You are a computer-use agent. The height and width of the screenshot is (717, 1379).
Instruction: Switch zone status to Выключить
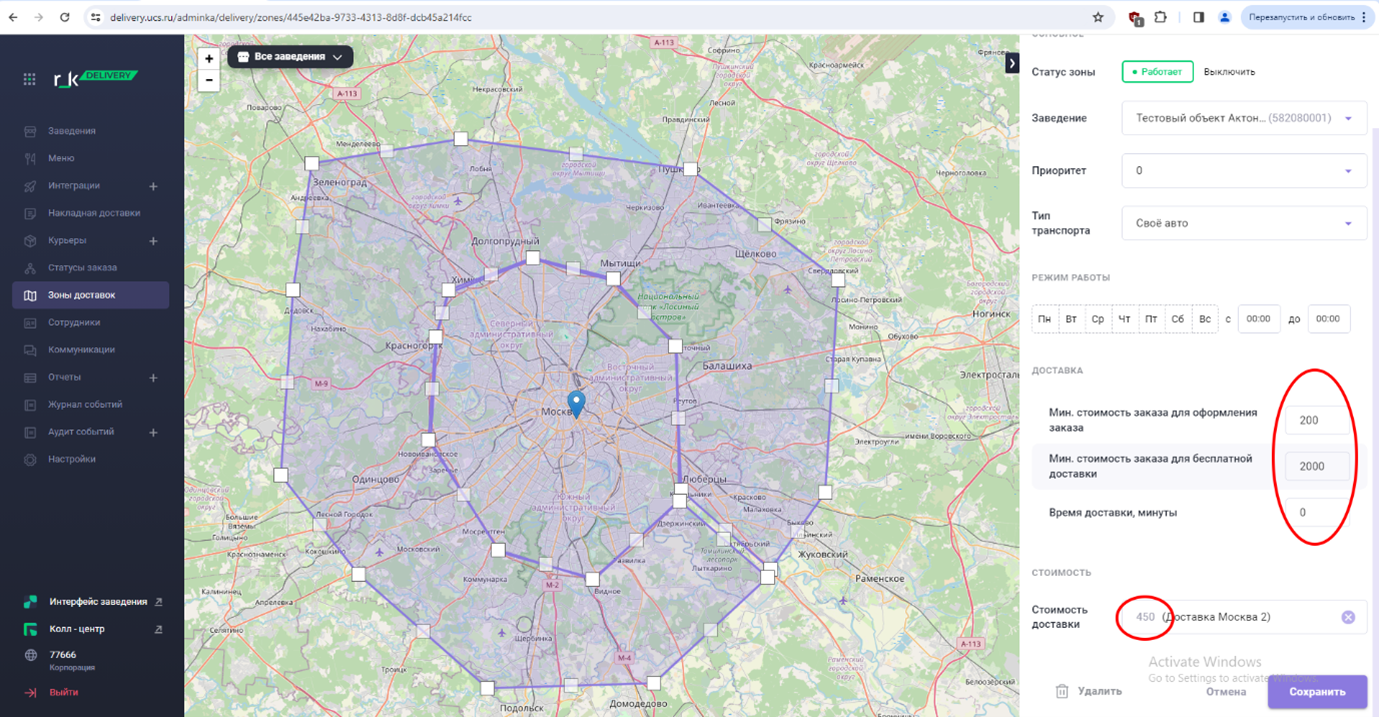1229,72
